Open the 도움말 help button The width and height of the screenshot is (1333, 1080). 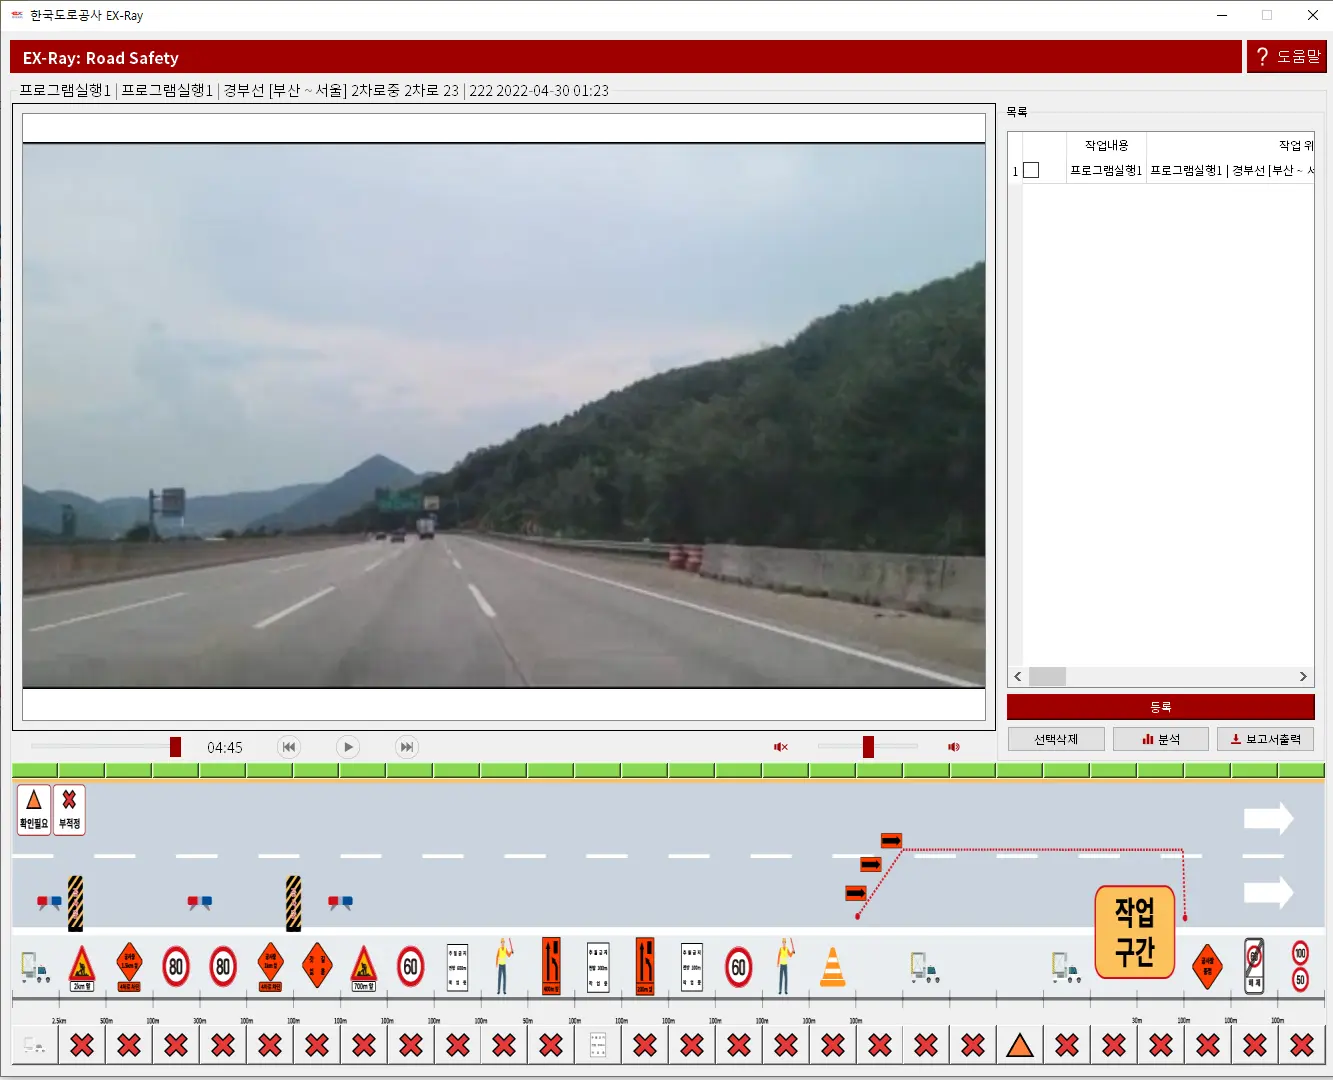(1287, 57)
